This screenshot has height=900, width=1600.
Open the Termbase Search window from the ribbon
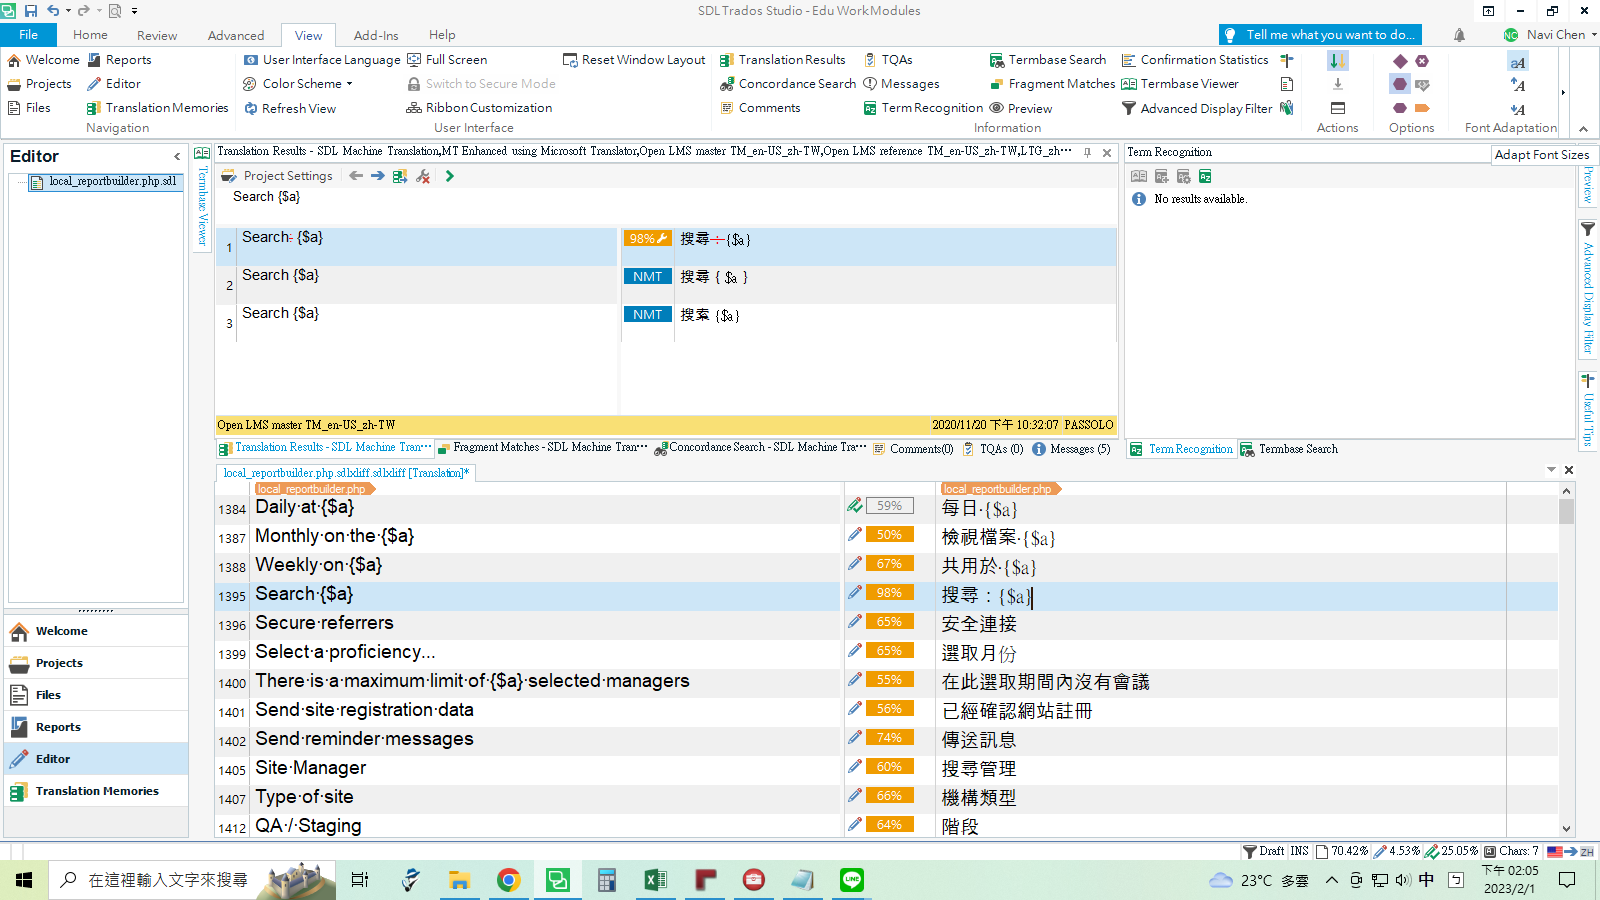tap(1047, 60)
